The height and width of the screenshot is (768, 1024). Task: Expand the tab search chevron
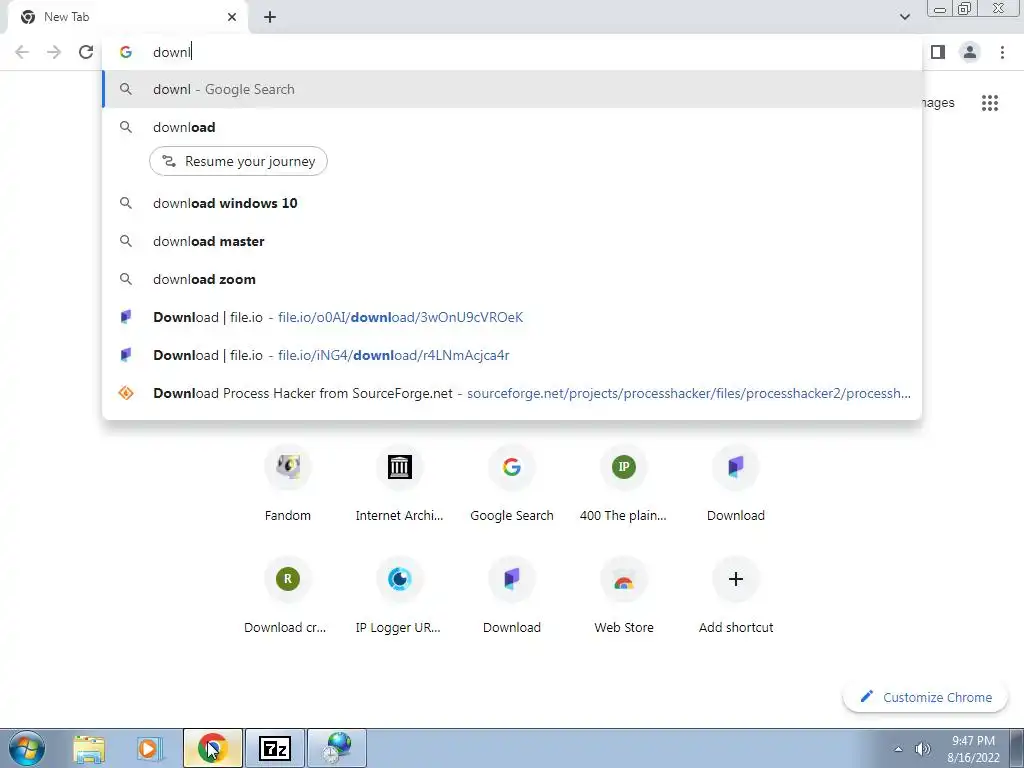(904, 17)
